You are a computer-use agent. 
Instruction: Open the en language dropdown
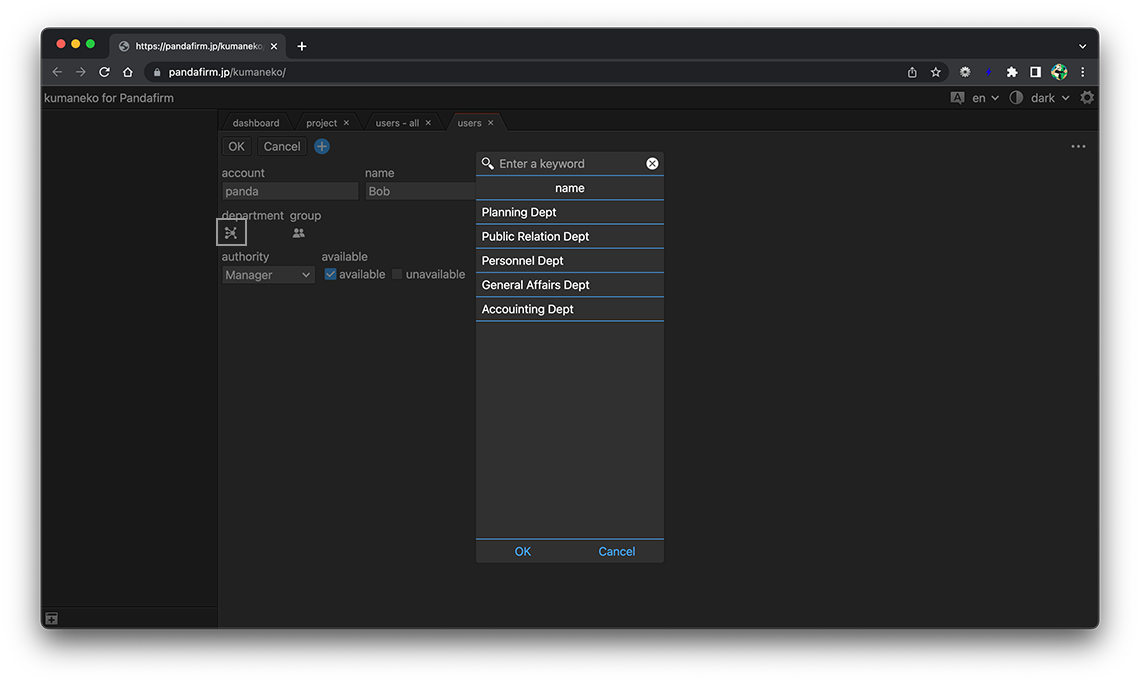click(984, 98)
